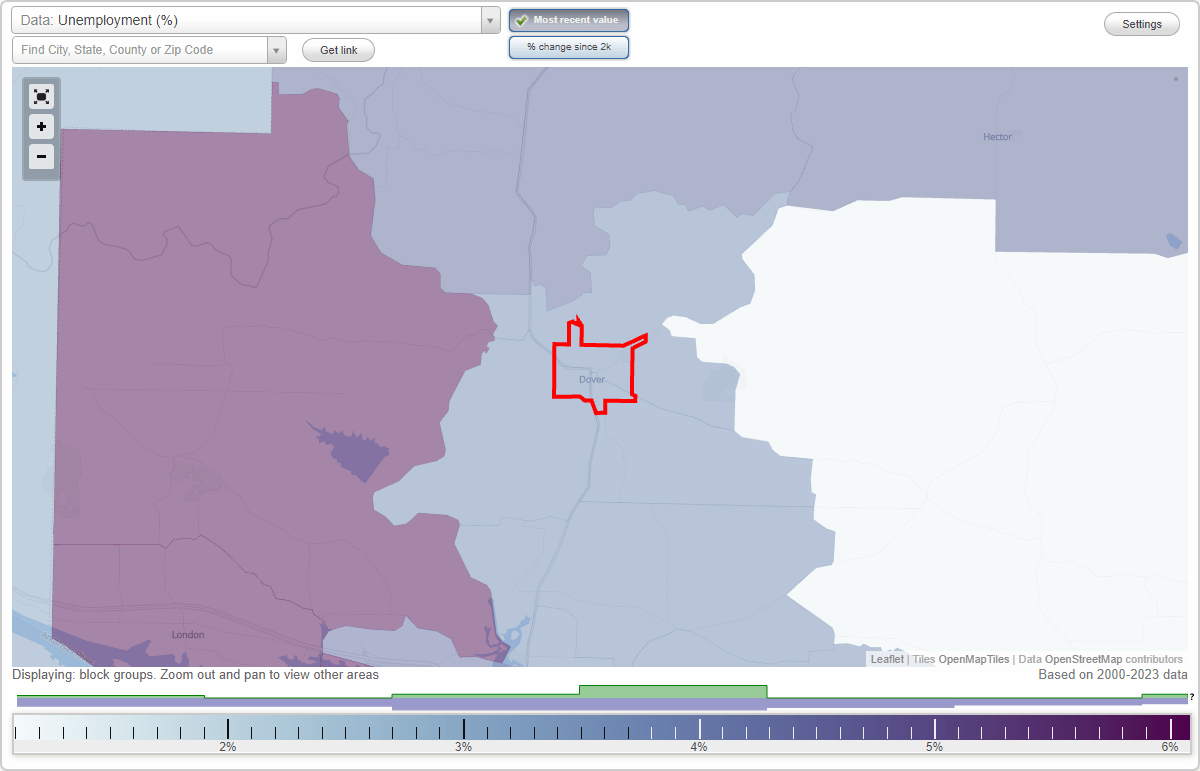Zoom out using the minus icon
The height and width of the screenshot is (771, 1200).
click(41, 156)
